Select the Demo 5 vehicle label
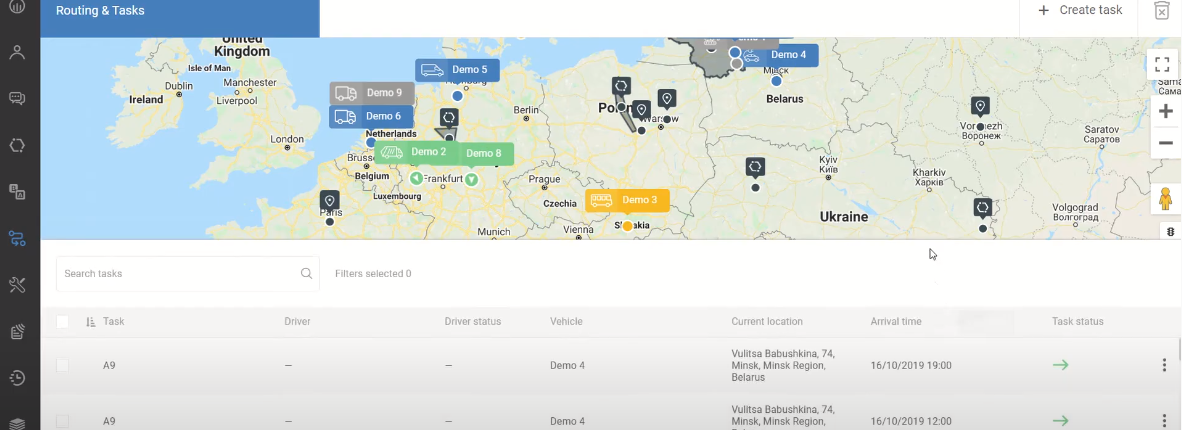The image size is (1182, 430). [457, 70]
